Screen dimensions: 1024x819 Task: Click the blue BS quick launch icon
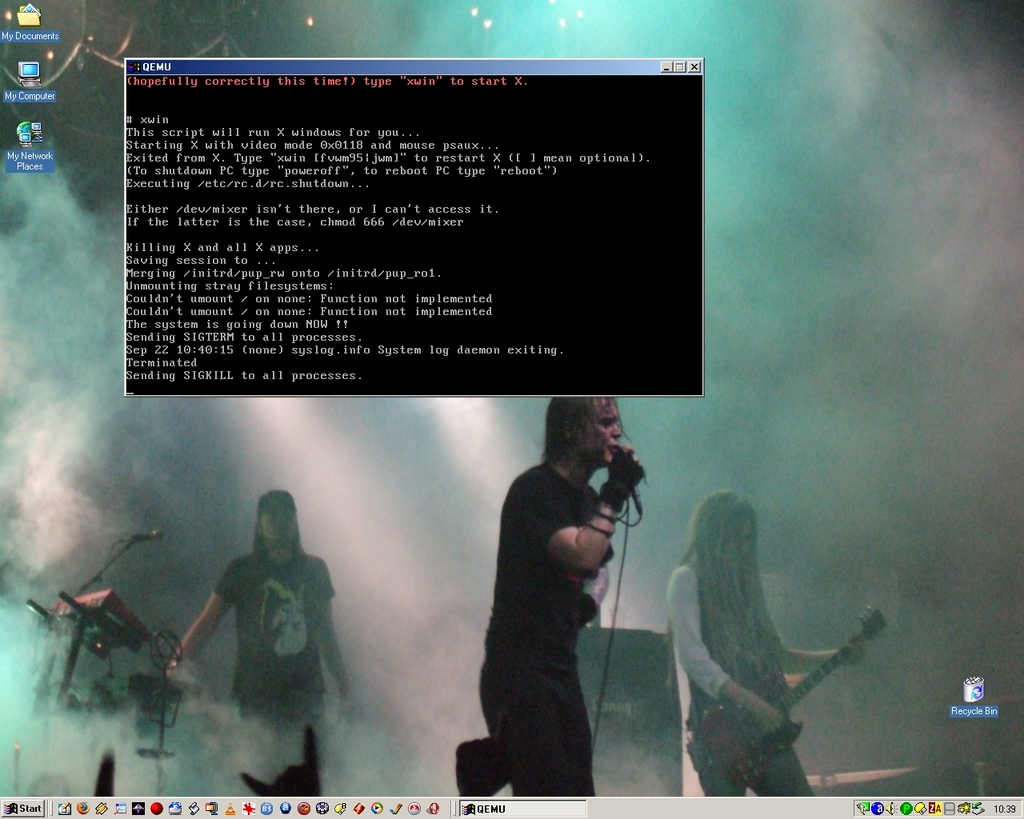[267, 809]
